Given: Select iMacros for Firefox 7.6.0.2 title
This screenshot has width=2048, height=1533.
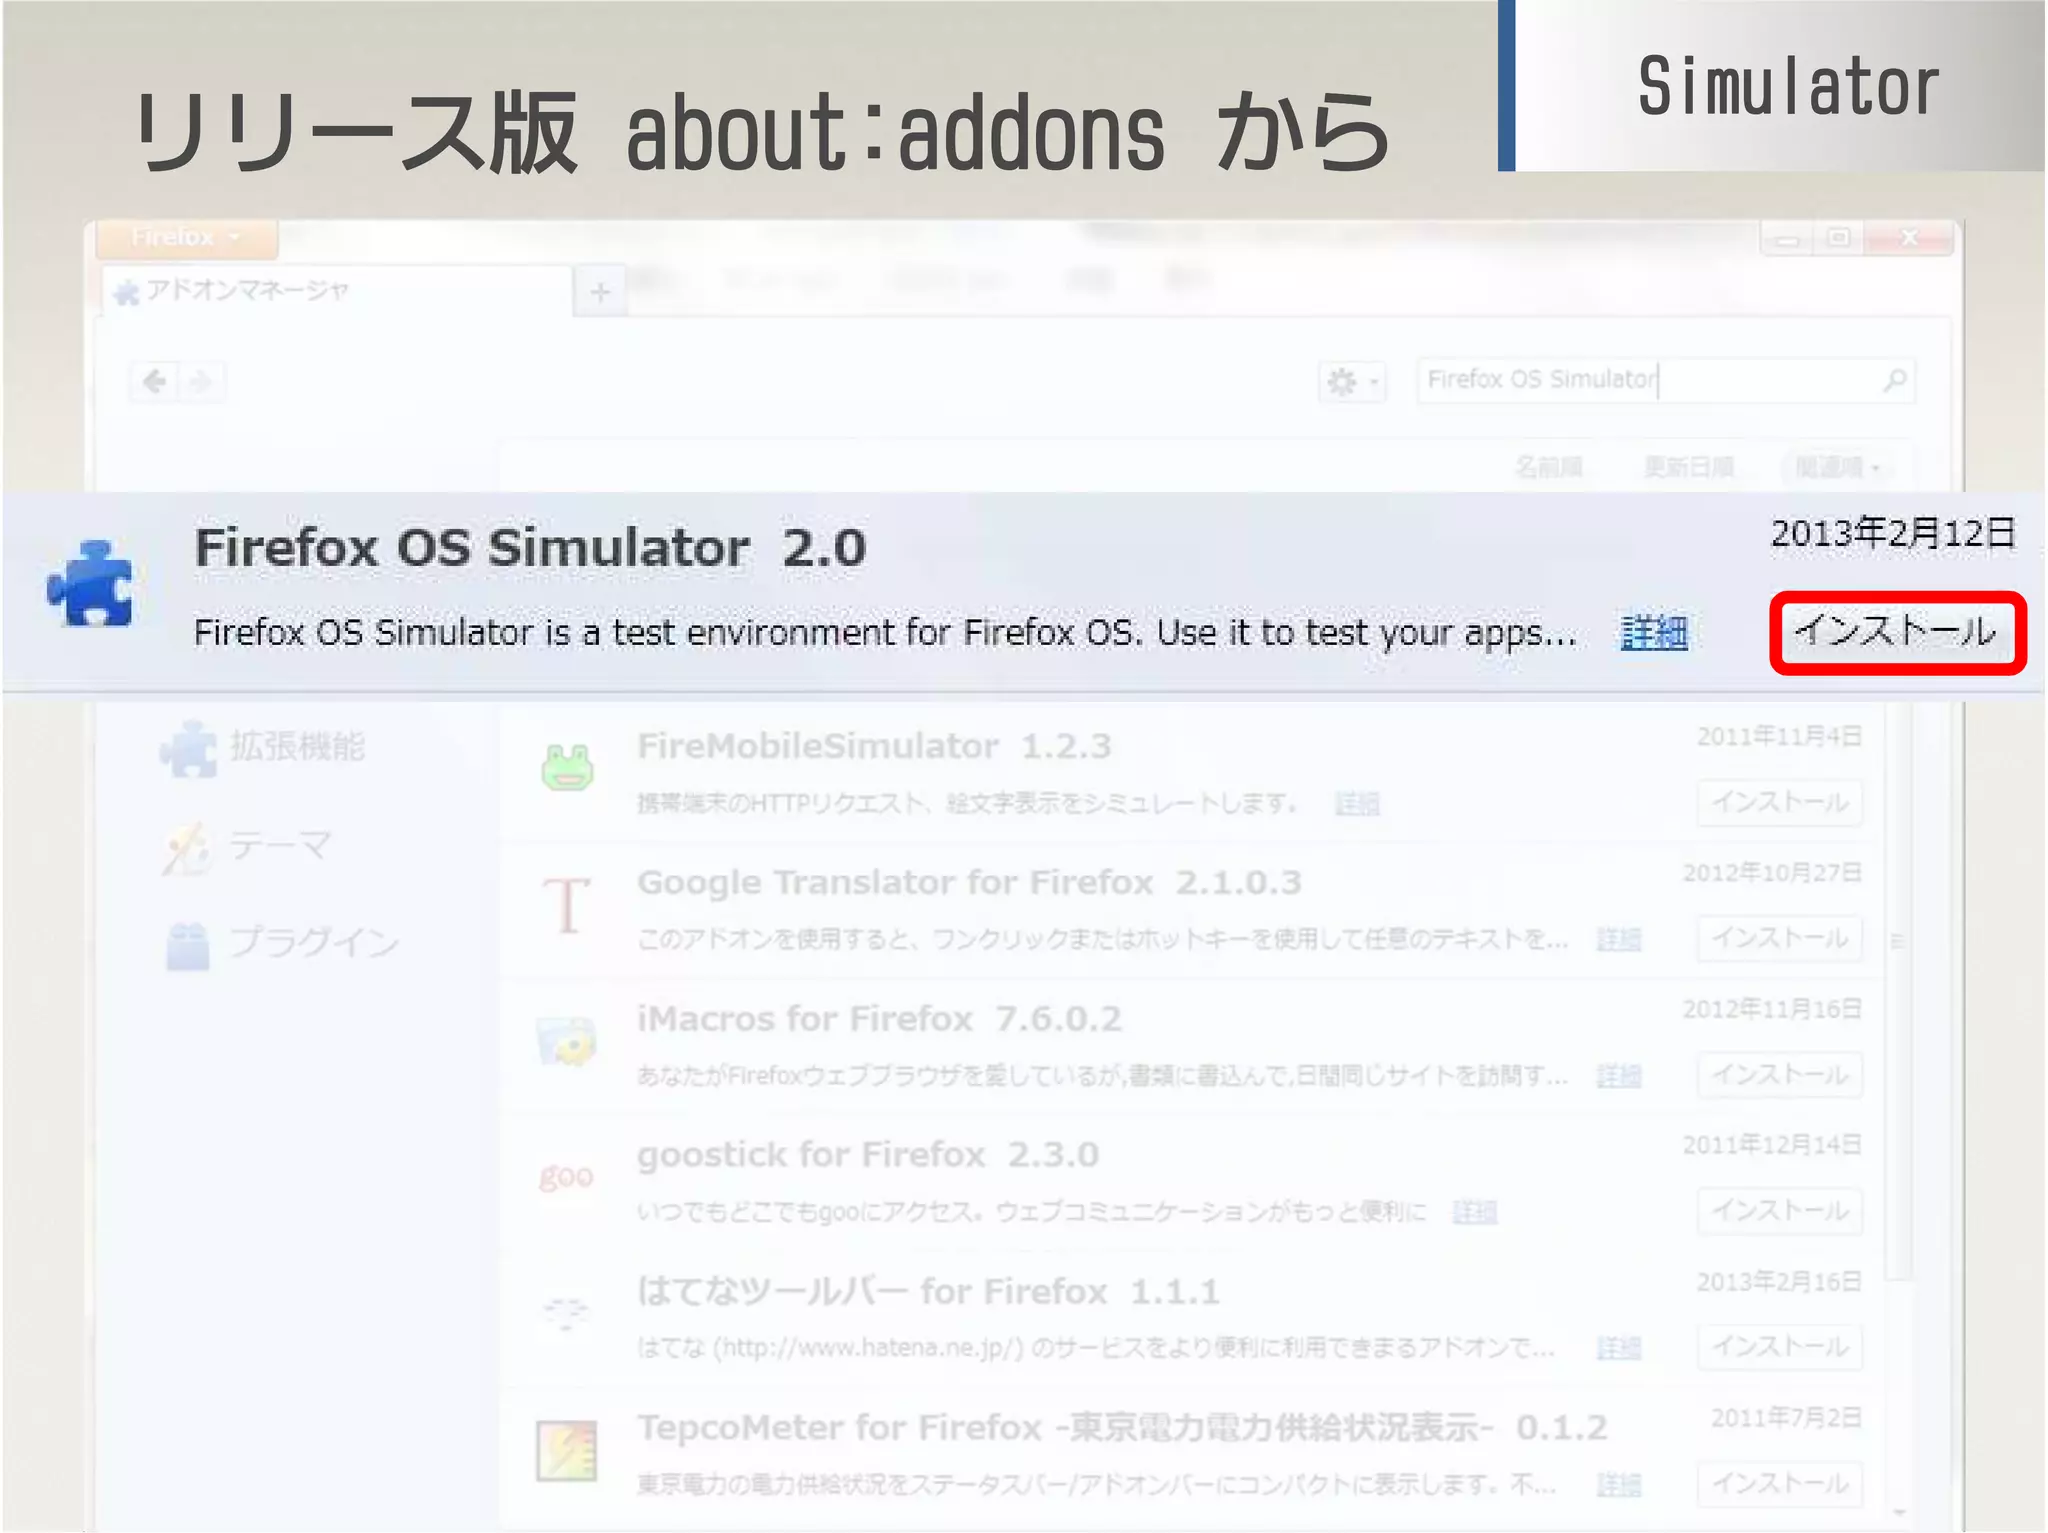Looking at the screenshot, I should click(x=879, y=1019).
